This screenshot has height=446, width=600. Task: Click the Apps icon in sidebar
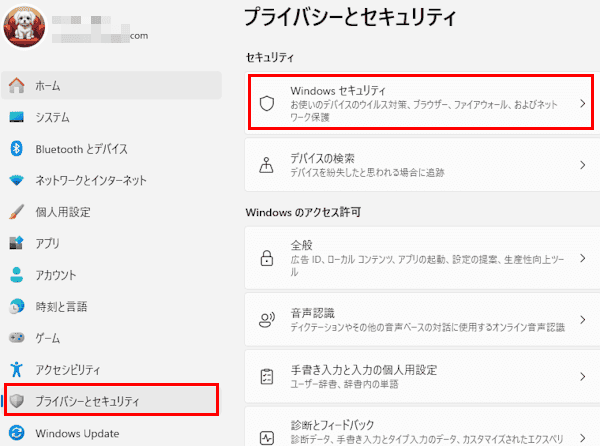(x=16, y=243)
